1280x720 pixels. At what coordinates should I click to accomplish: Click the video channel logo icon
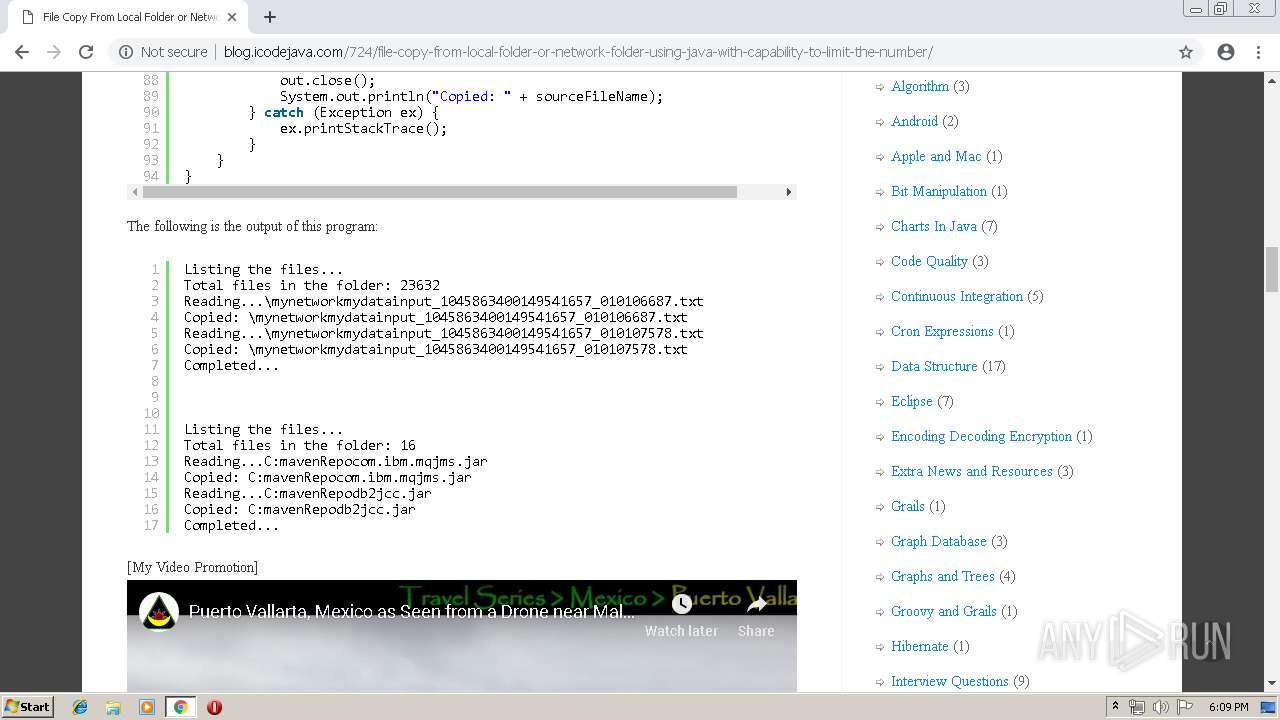(x=158, y=611)
